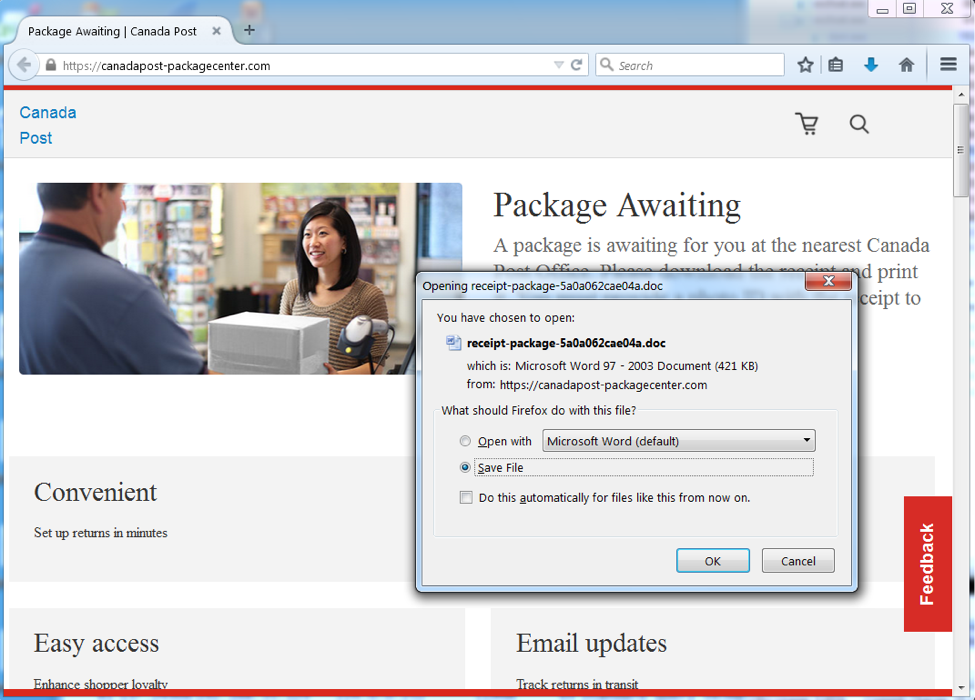Click the post office counter photo
This screenshot has width=975, height=700.
pos(241,279)
